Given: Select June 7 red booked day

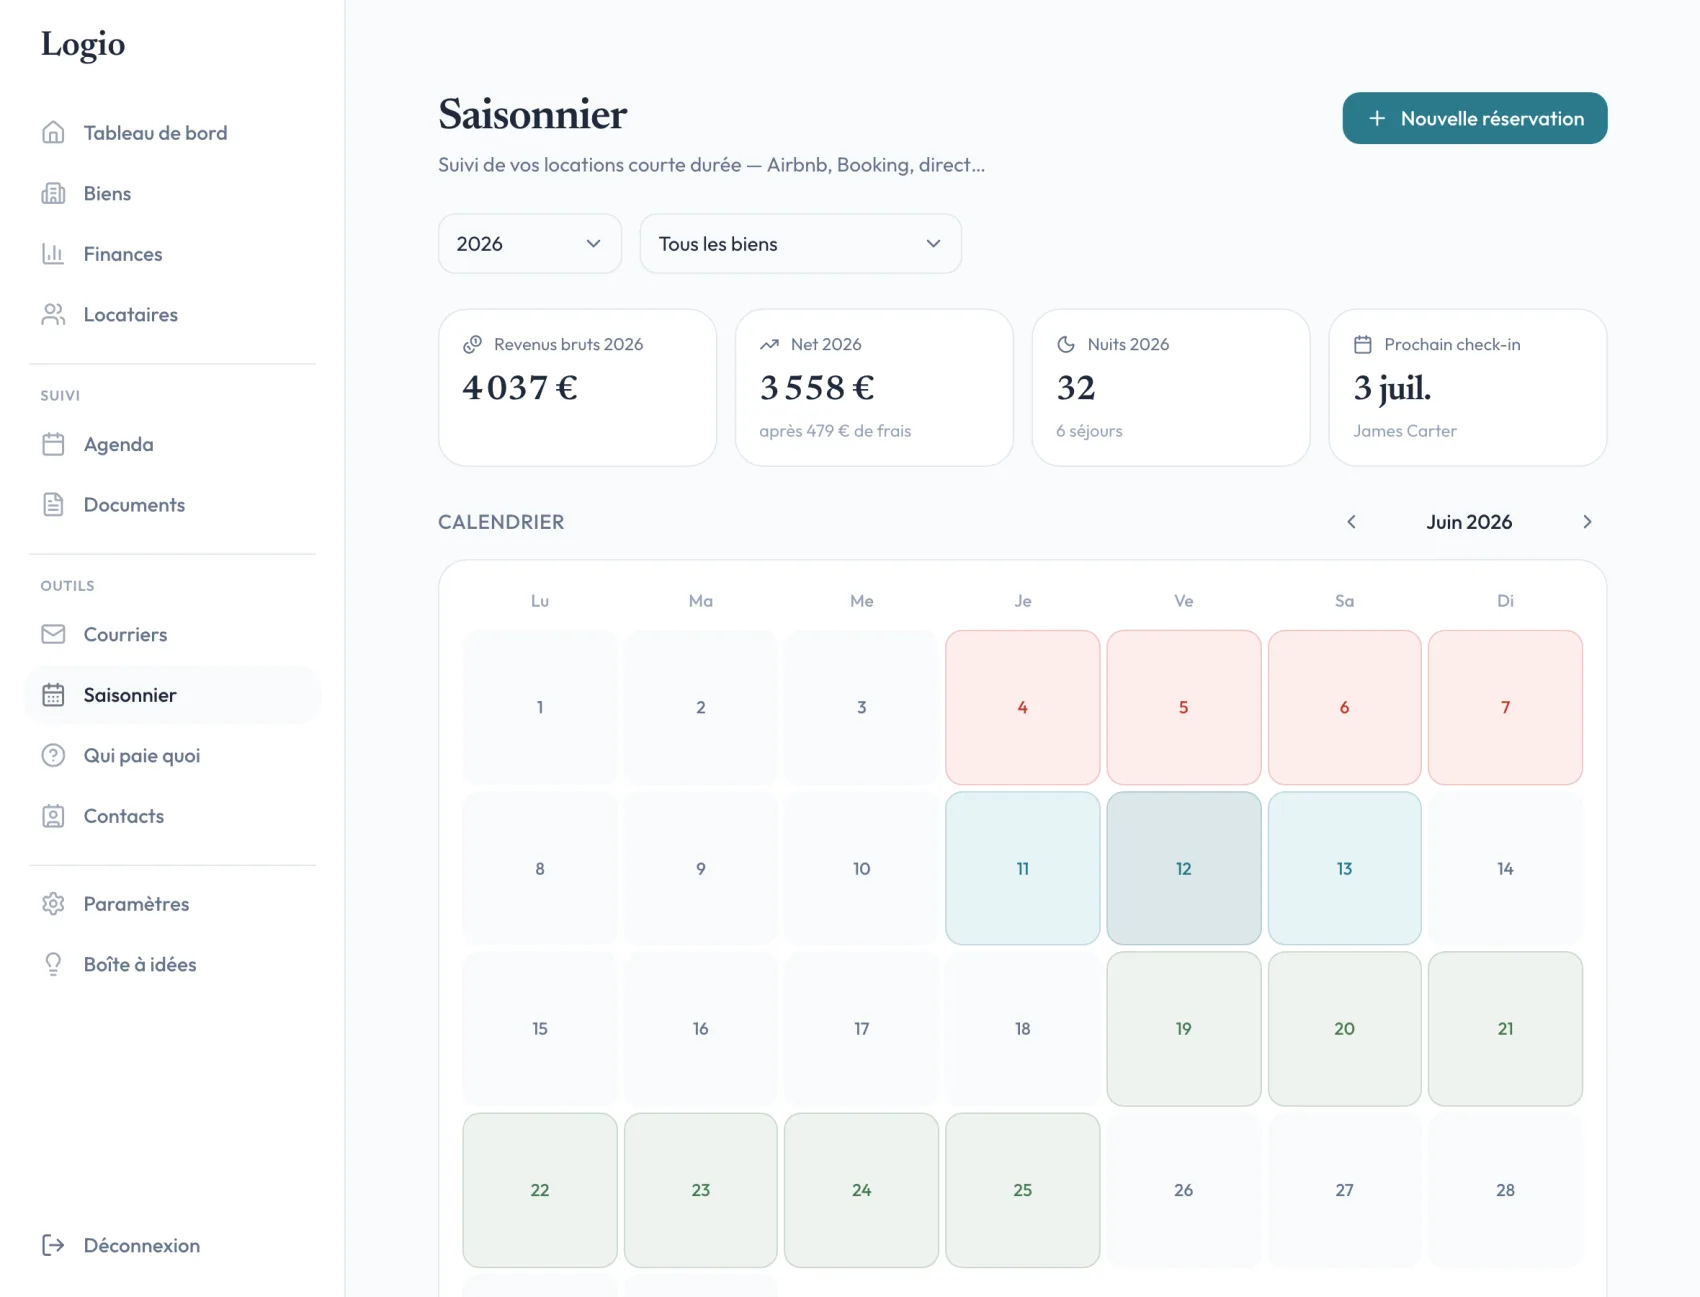Looking at the screenshot, I should tap(1506, 707).
